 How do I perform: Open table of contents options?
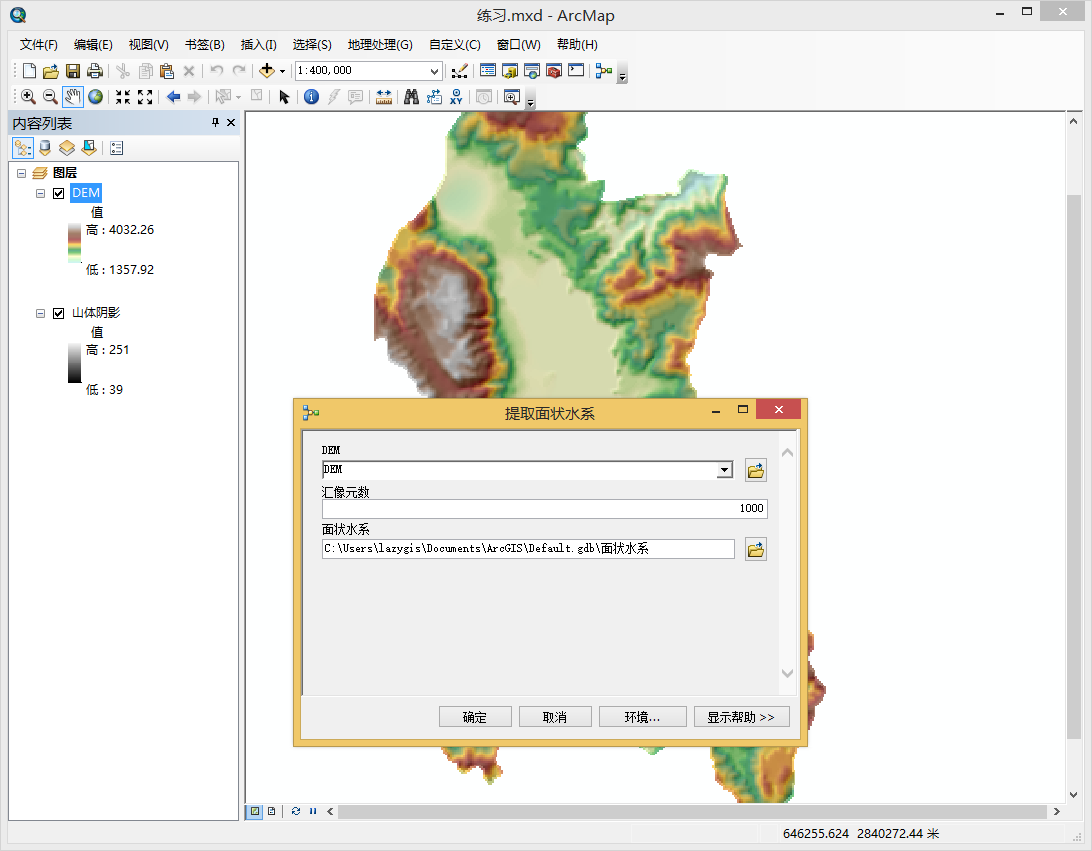(x=116, y=148)
